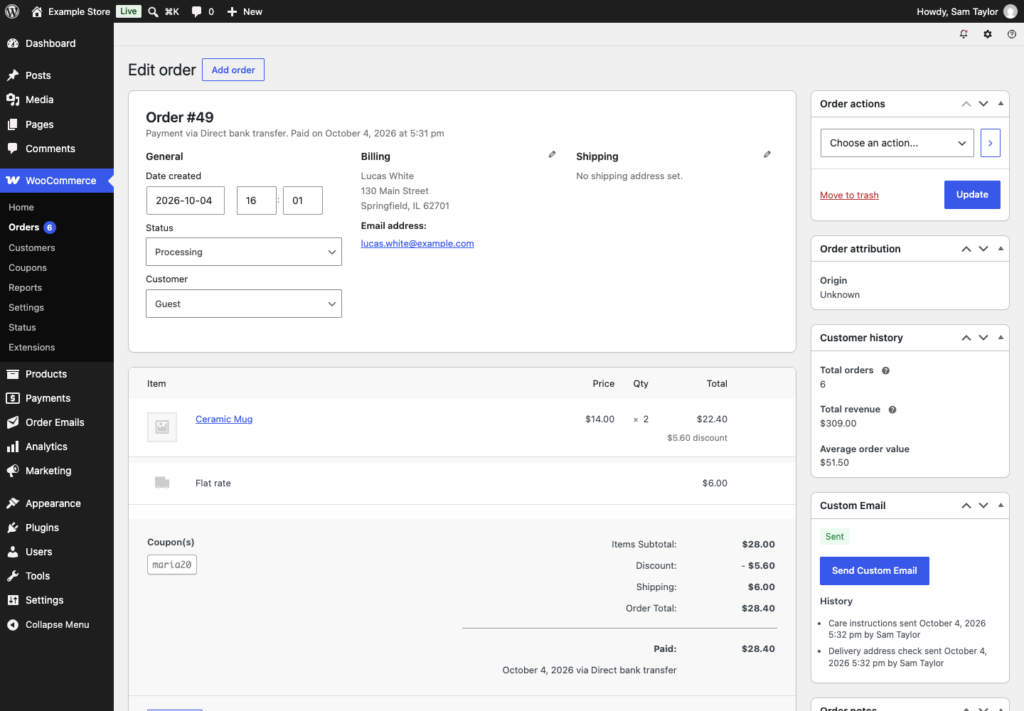Click the Ceramic Mug product thumbnail

click(162, 427)
